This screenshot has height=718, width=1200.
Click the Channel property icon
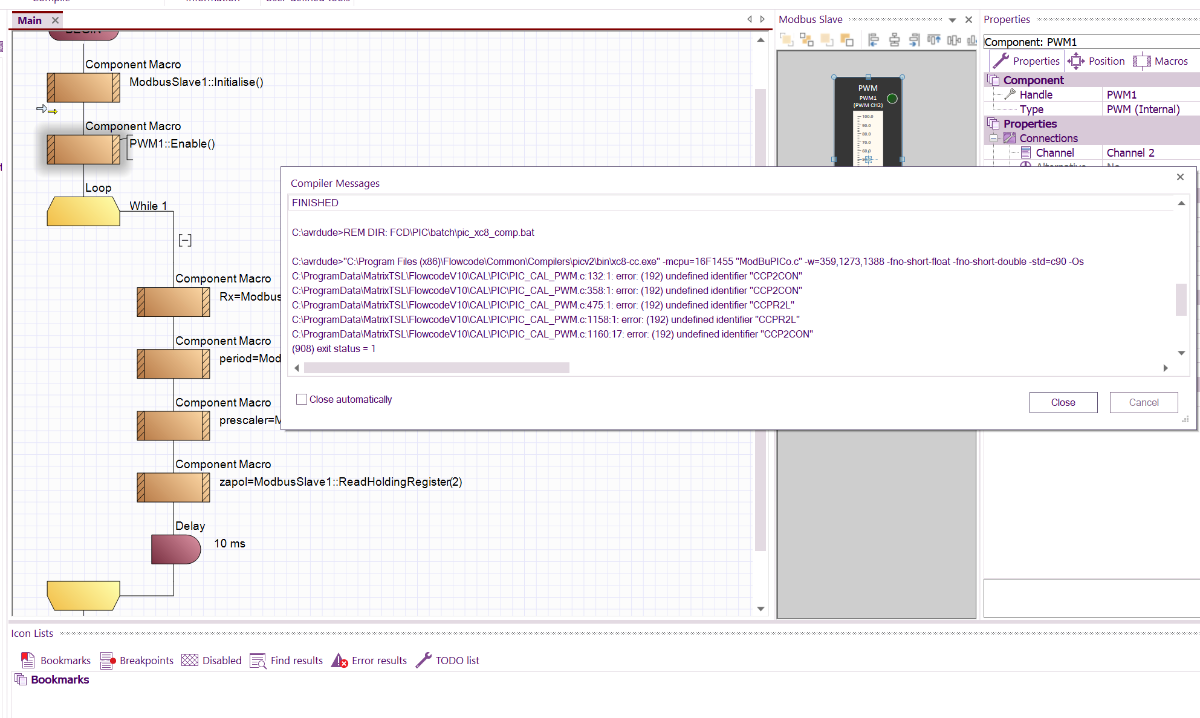pos(1026,153)
